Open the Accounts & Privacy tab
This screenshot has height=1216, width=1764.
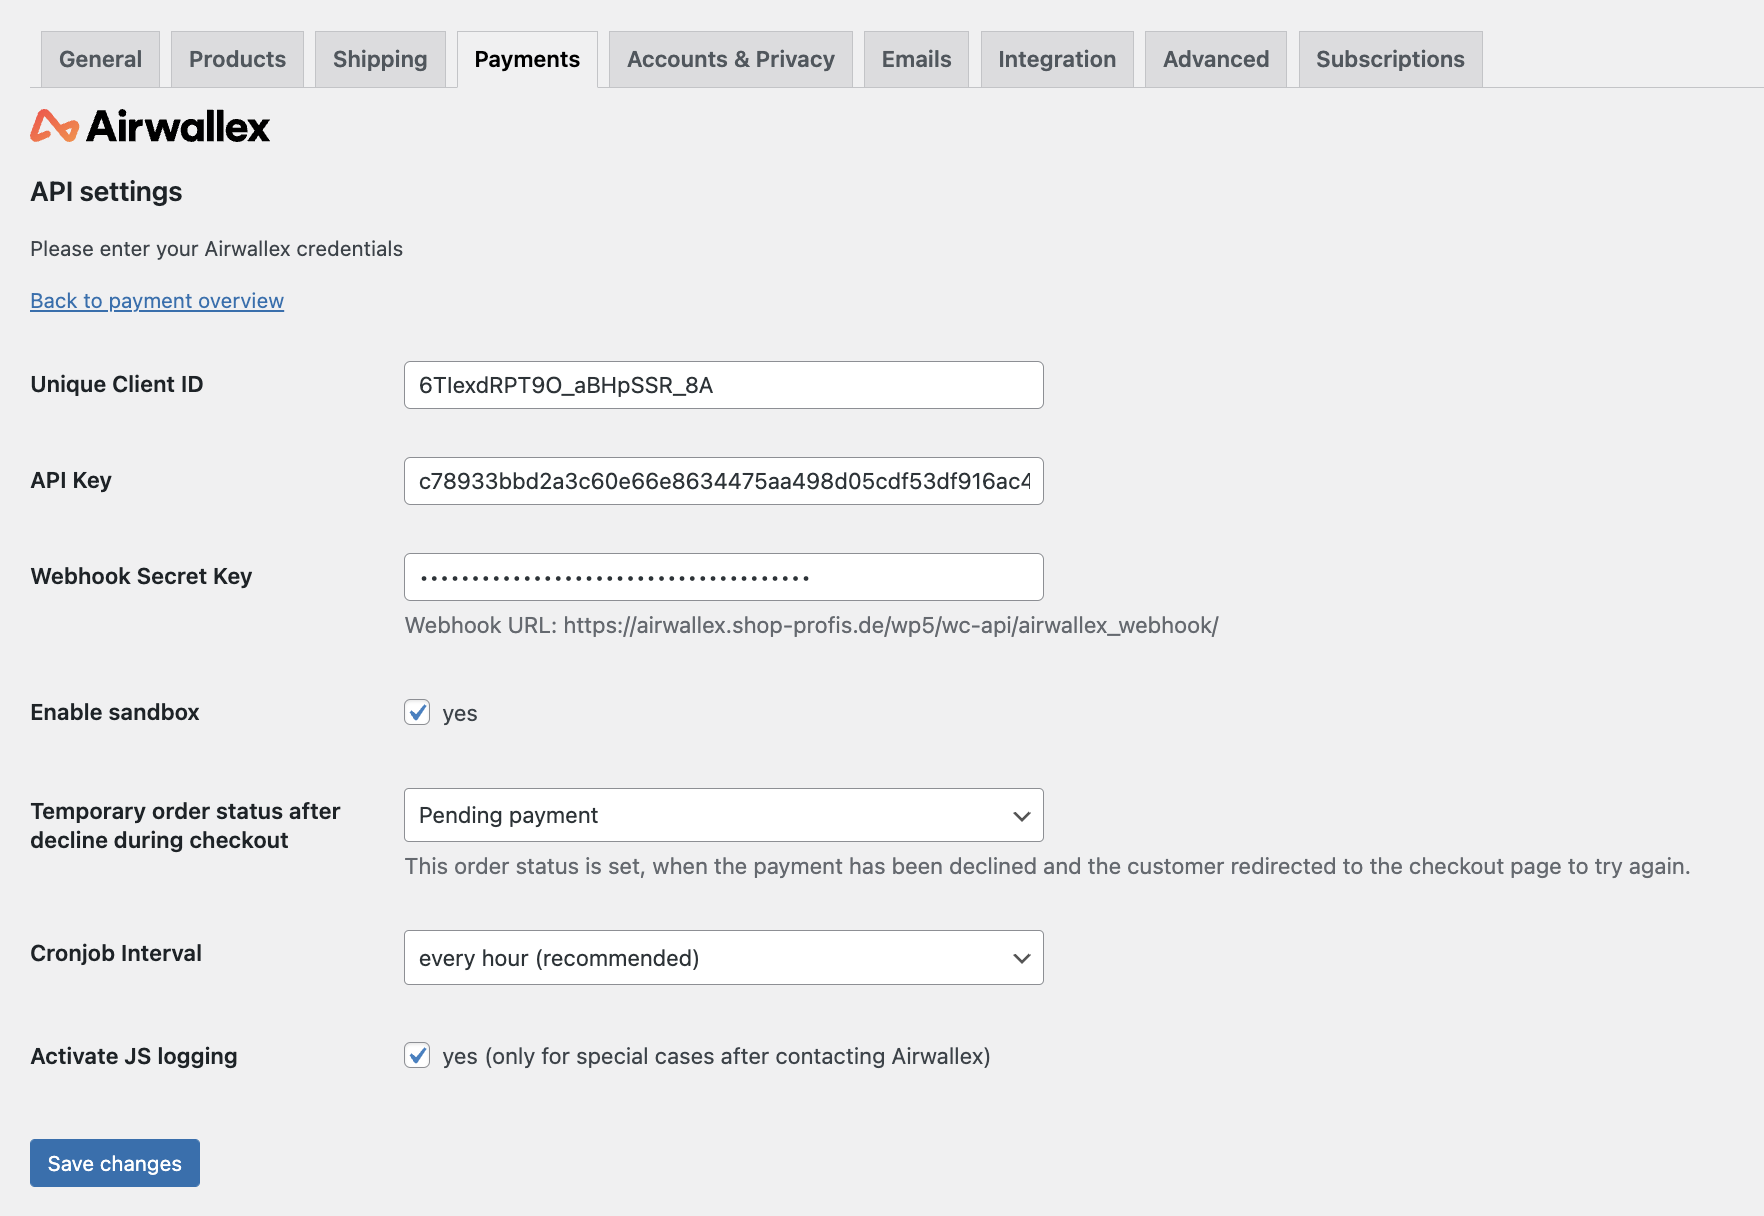(x=730, y=59)
